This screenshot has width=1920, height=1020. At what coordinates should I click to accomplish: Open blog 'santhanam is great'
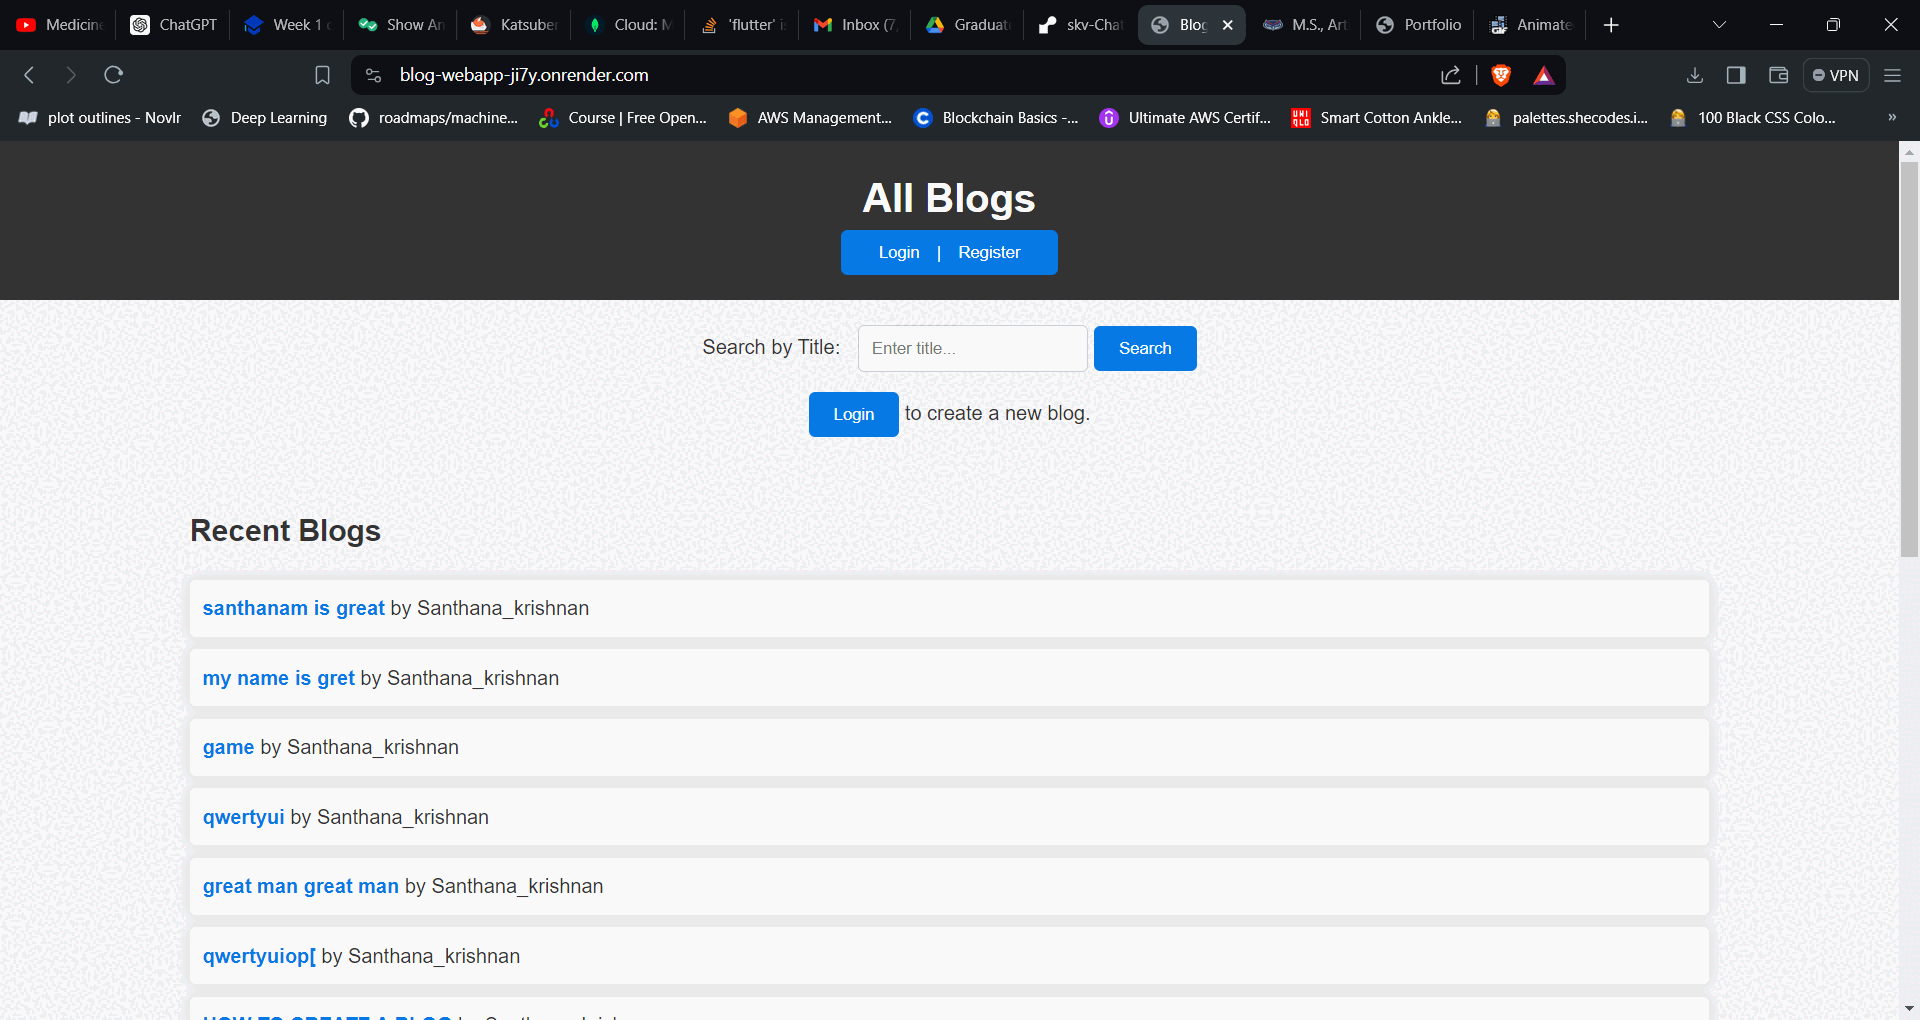point(294,608)
